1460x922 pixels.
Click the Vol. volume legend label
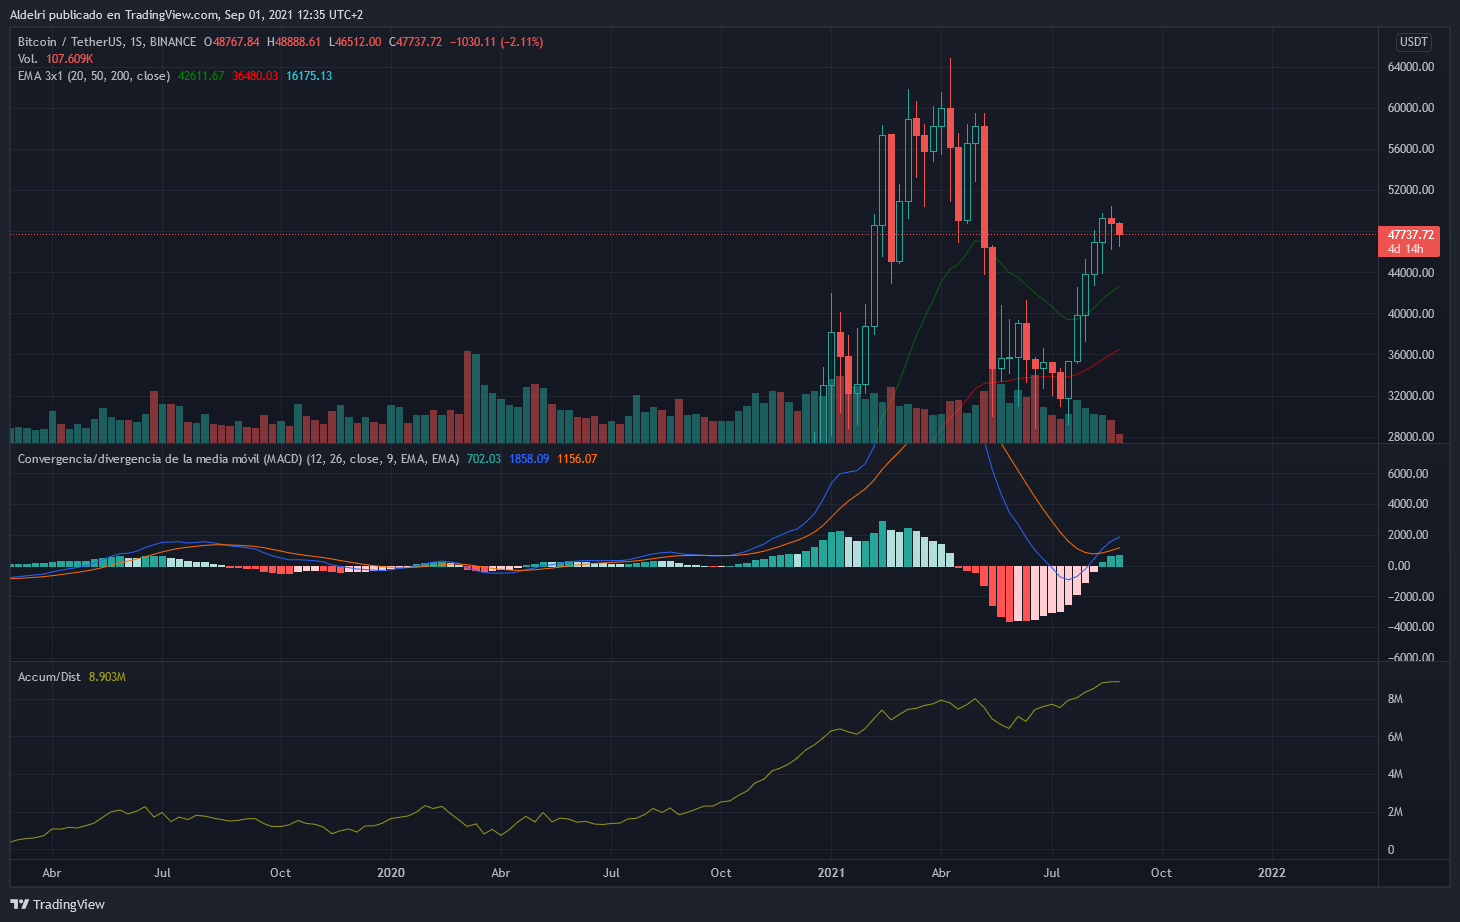[28, 59]
